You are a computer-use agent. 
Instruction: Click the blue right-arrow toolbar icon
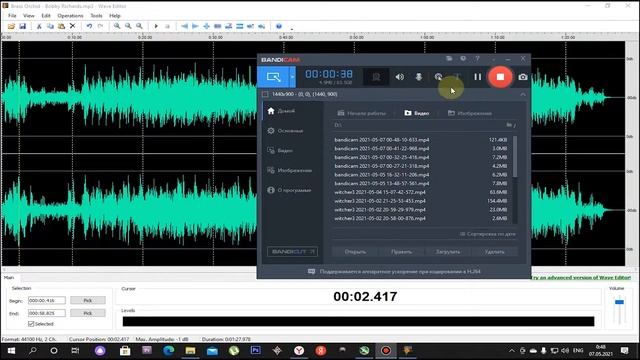coord(196,26)
